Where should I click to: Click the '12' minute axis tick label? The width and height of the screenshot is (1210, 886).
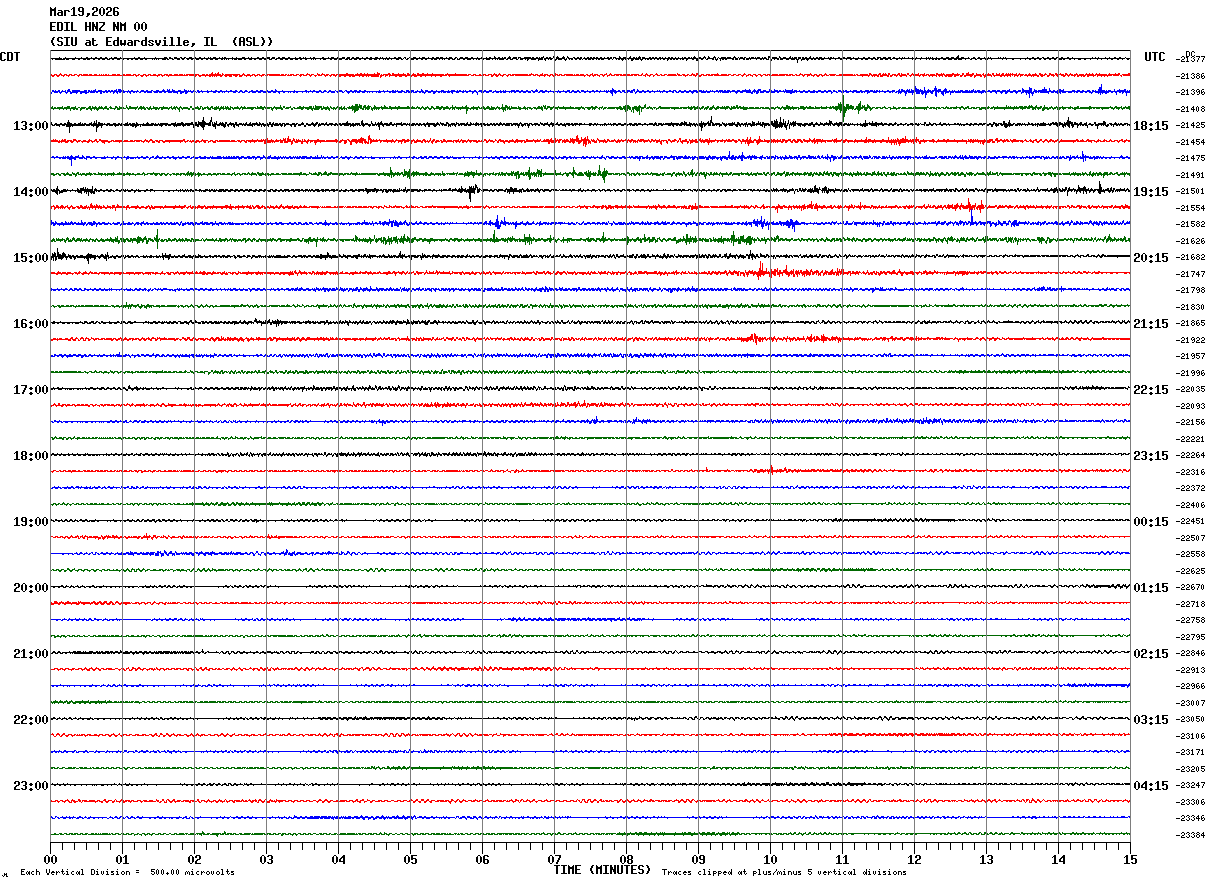pyautogui.click(x=914, y=859)
